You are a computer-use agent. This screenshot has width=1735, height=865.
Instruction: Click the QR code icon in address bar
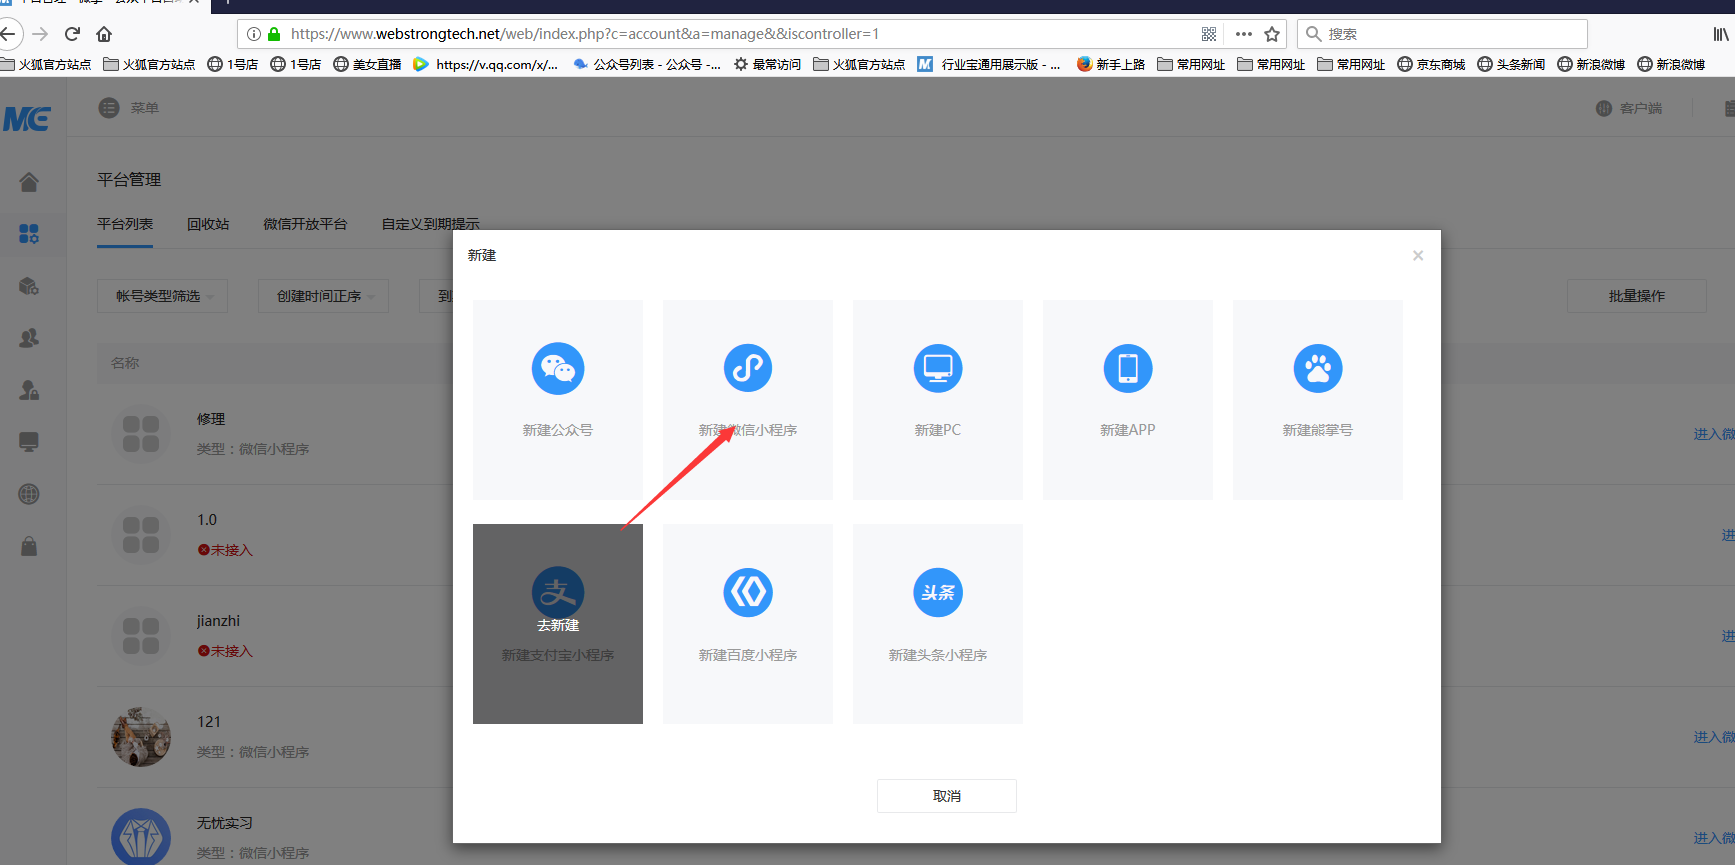click(x=1209, y=34)
